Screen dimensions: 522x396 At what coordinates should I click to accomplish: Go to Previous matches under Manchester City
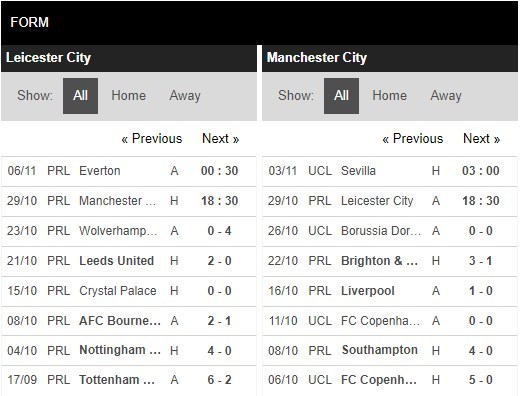(x=413, y=138)
